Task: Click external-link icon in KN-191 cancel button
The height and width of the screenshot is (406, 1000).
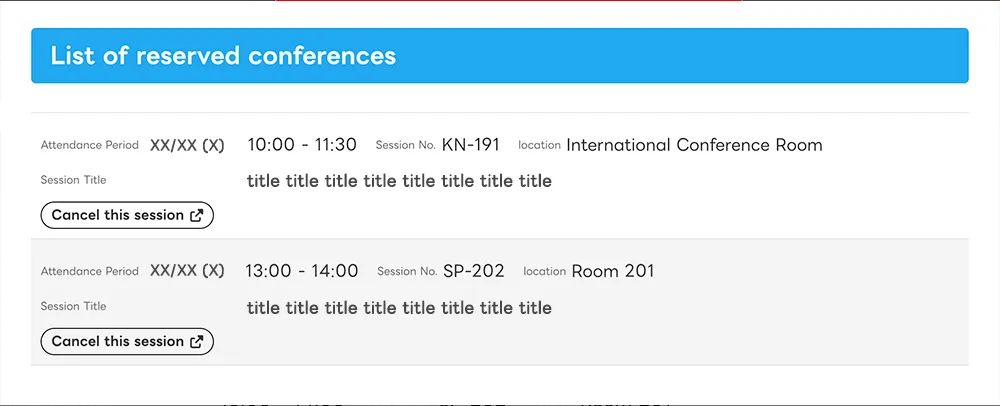Action: point(197,215)
